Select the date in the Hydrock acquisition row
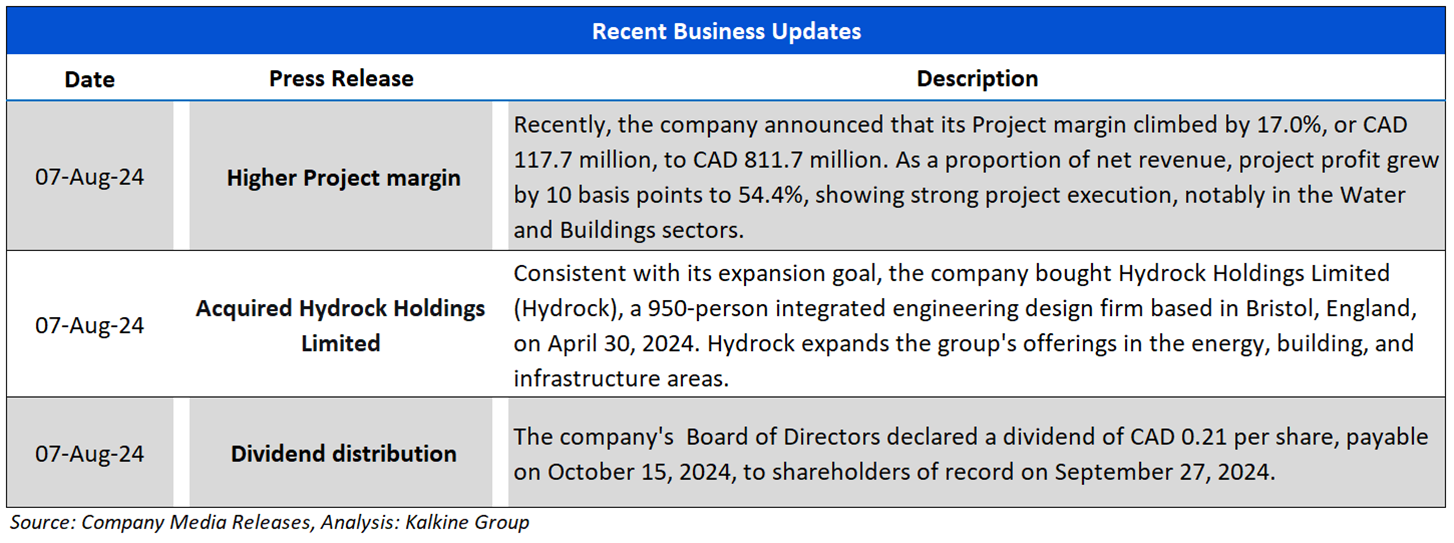Viewport: 1454px width, 543px height. (90, 325)
